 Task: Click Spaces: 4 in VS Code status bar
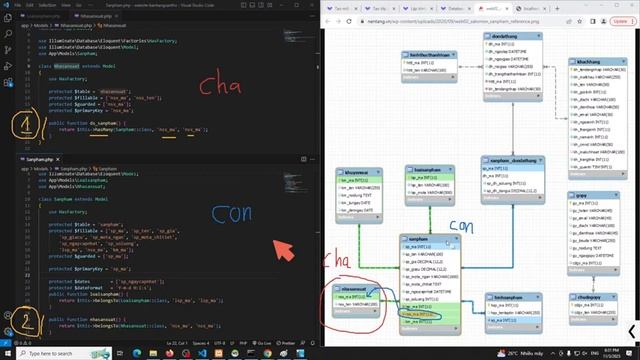pos(201,343)
